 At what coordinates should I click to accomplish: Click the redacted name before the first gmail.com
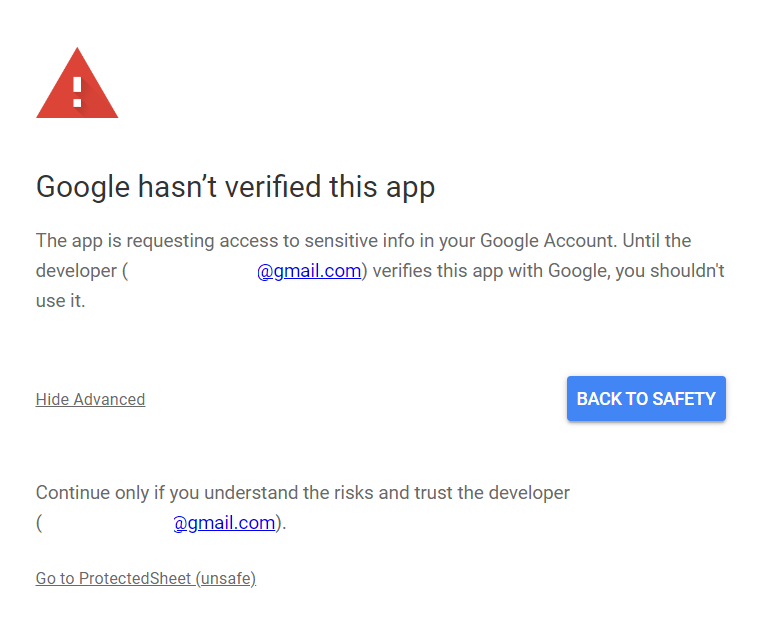click(x=192, y=270)
